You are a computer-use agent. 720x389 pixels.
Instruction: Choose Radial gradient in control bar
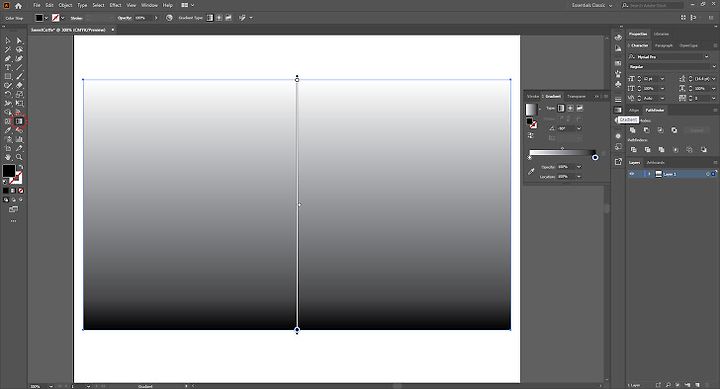(x=219, y=18)
